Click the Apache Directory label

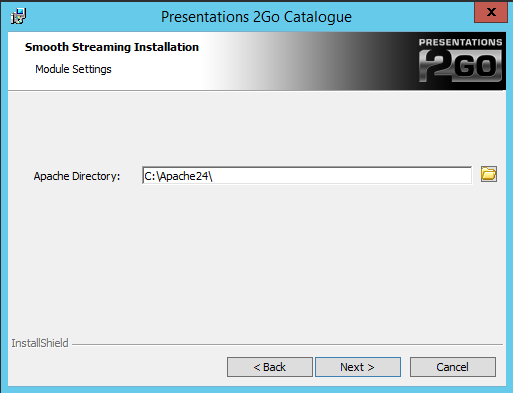[77, 176]
